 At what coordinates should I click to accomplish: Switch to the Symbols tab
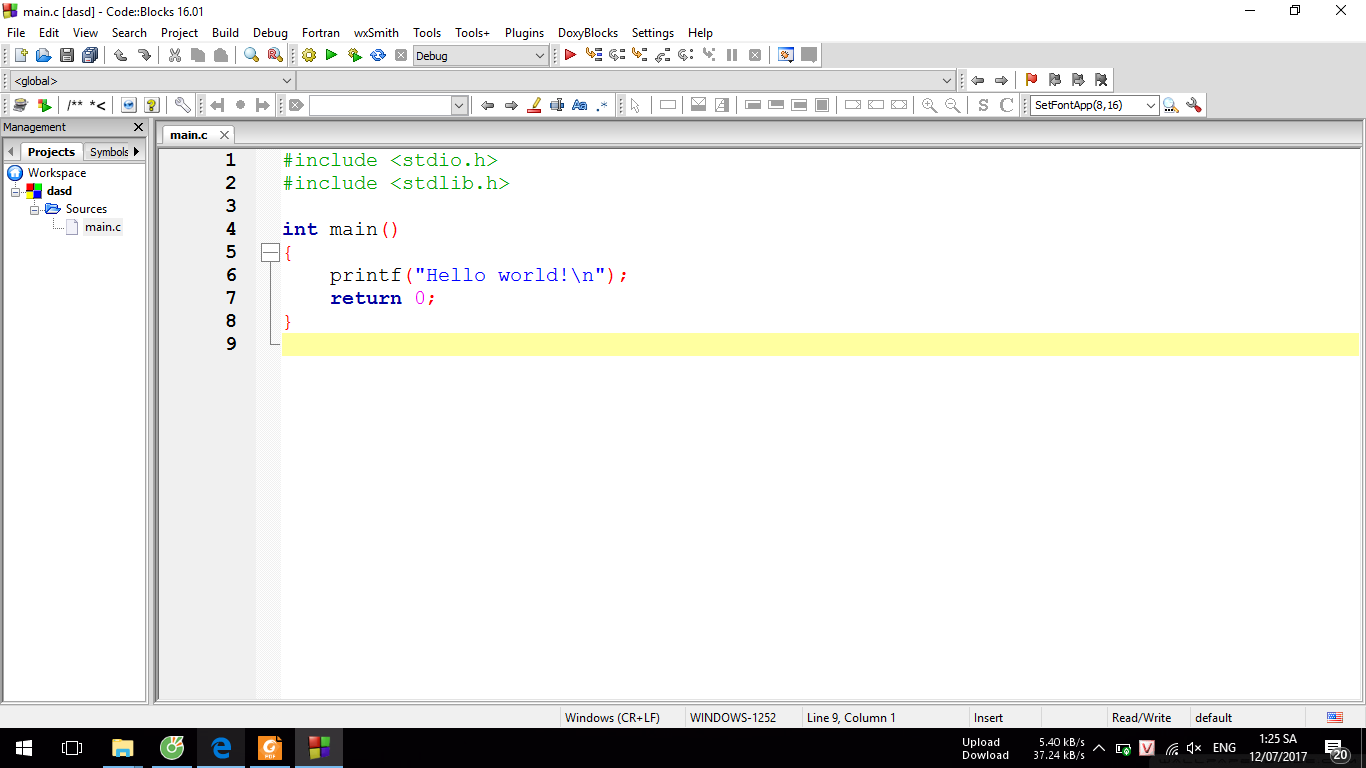coord(108,152)
